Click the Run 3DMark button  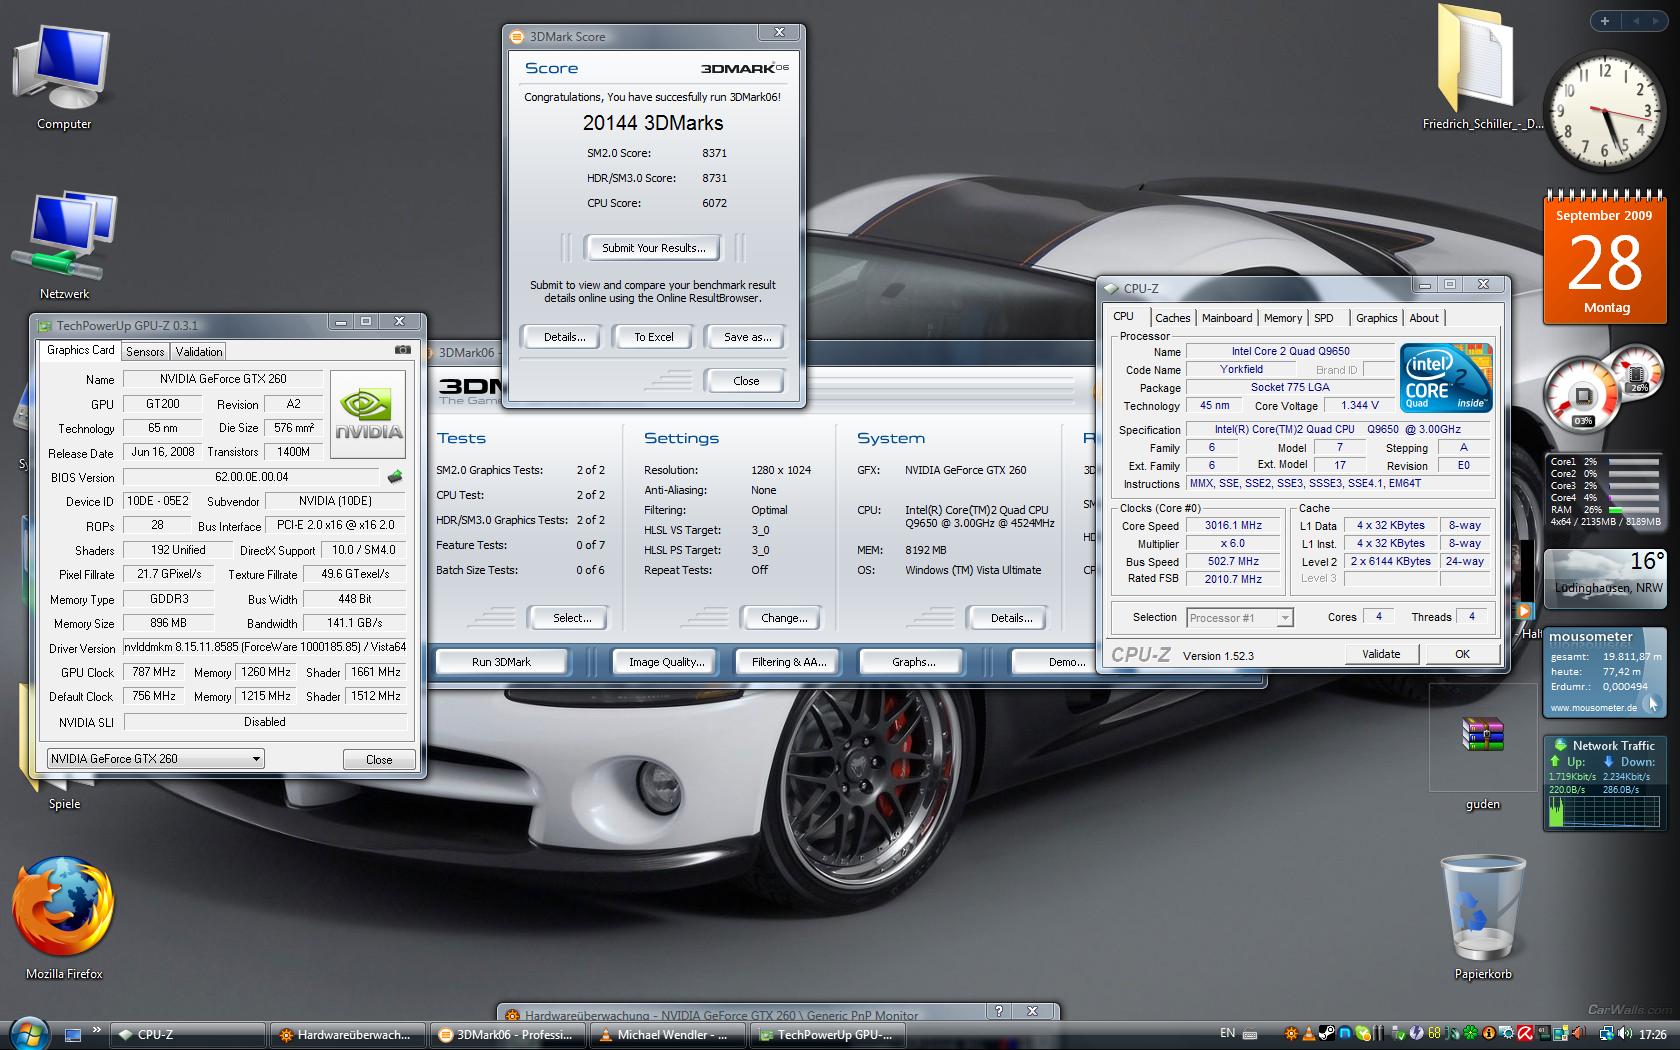click(x=501, y=662)
